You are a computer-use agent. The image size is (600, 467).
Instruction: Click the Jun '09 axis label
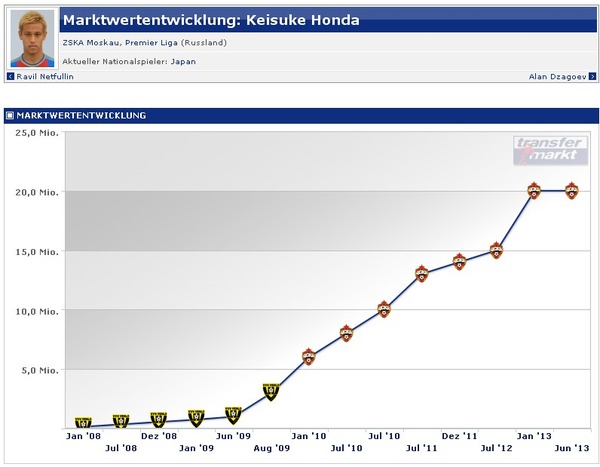pyautogui.click(x=233, y=436)
